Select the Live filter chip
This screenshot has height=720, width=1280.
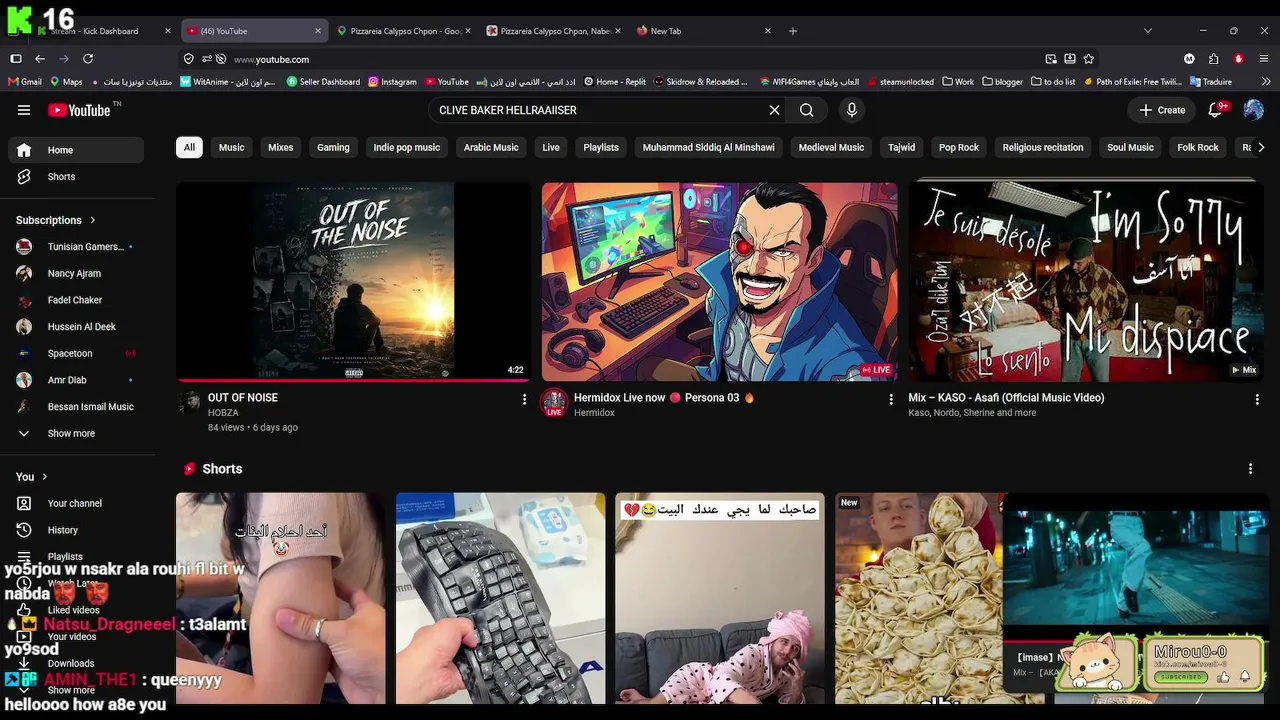551,147
